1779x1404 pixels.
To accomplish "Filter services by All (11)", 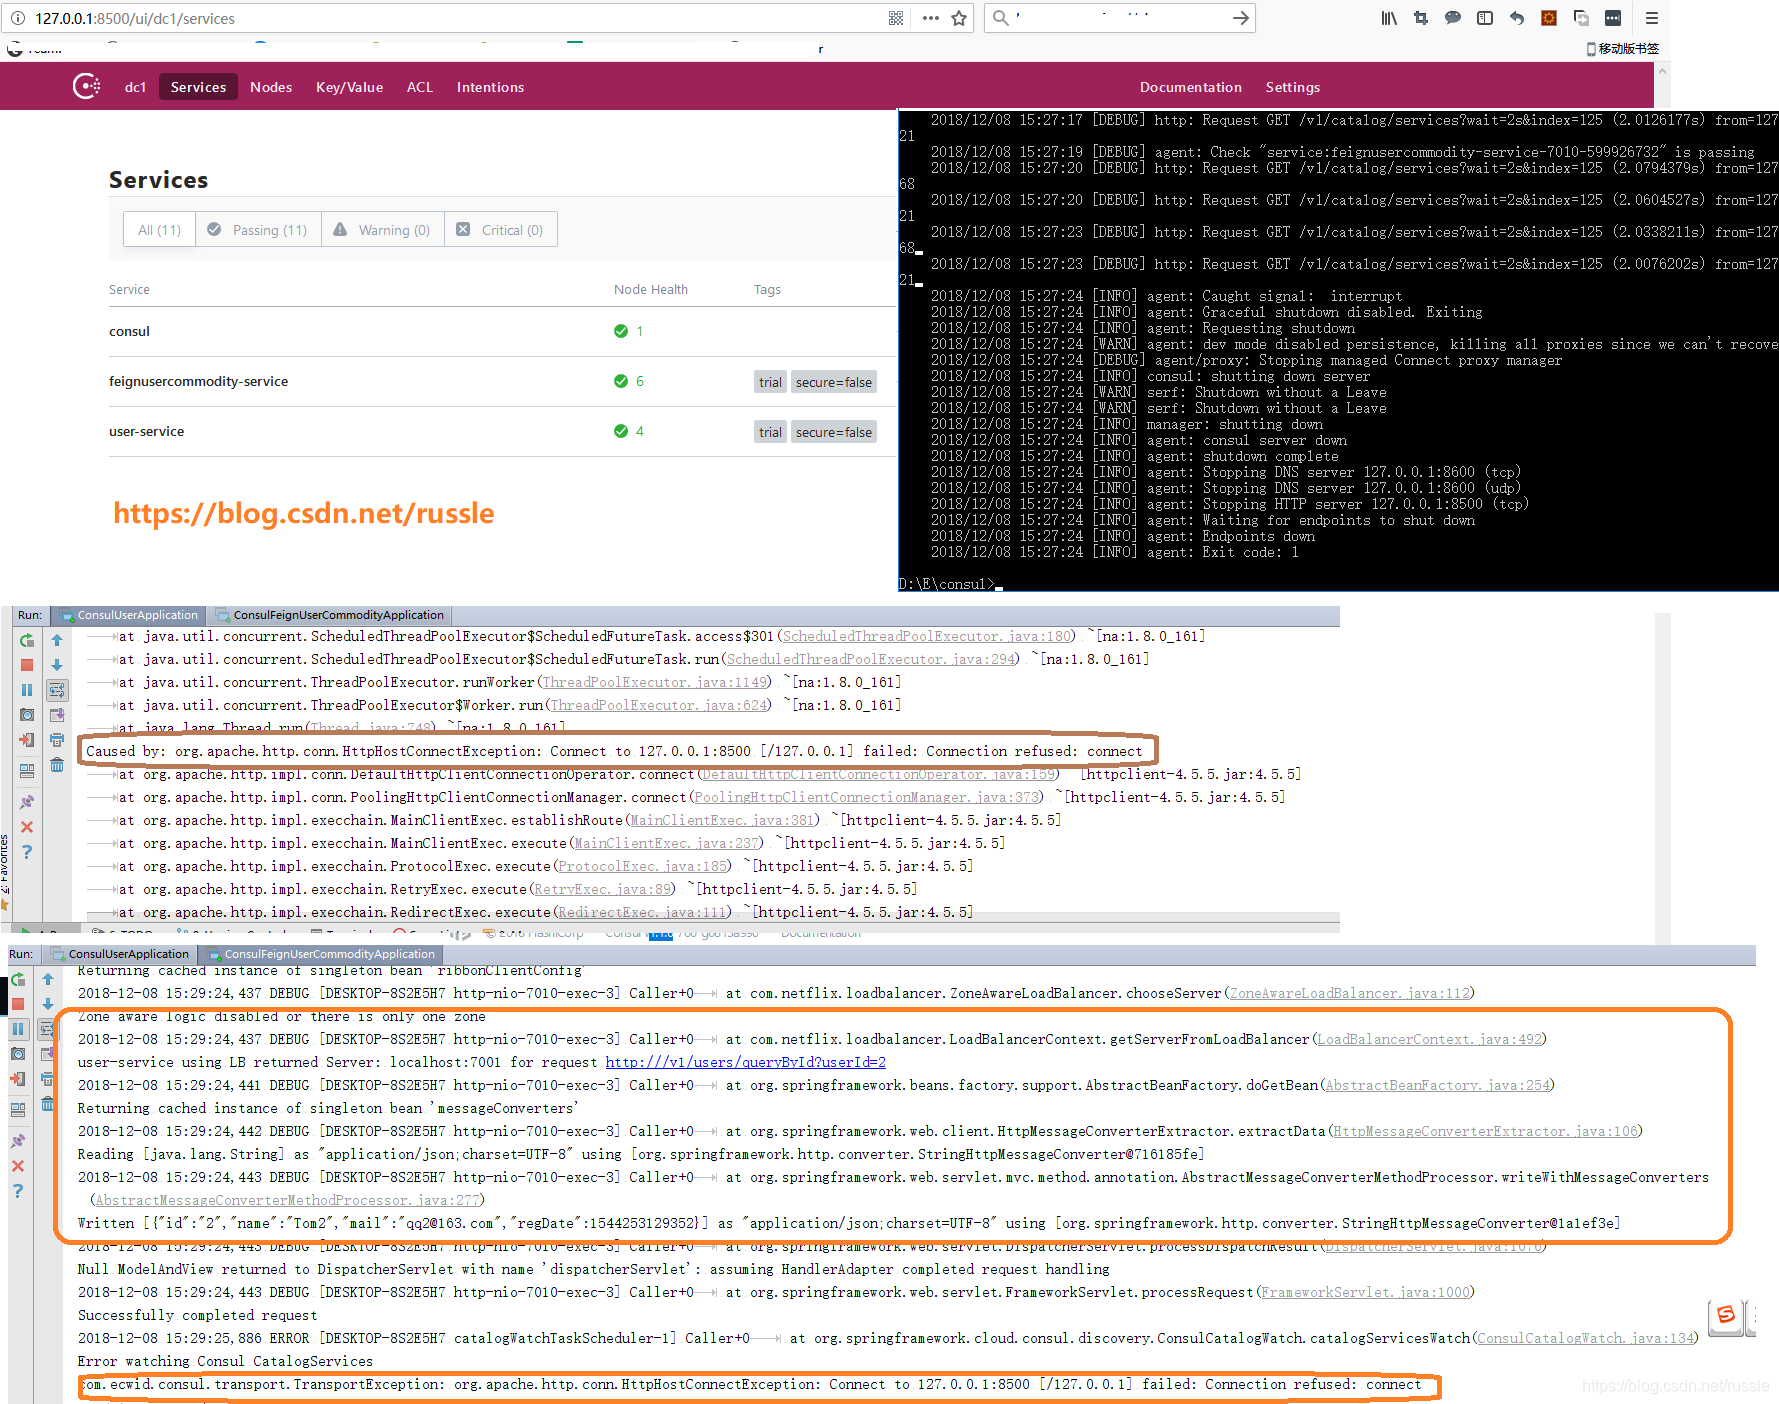I will [159, 230].
